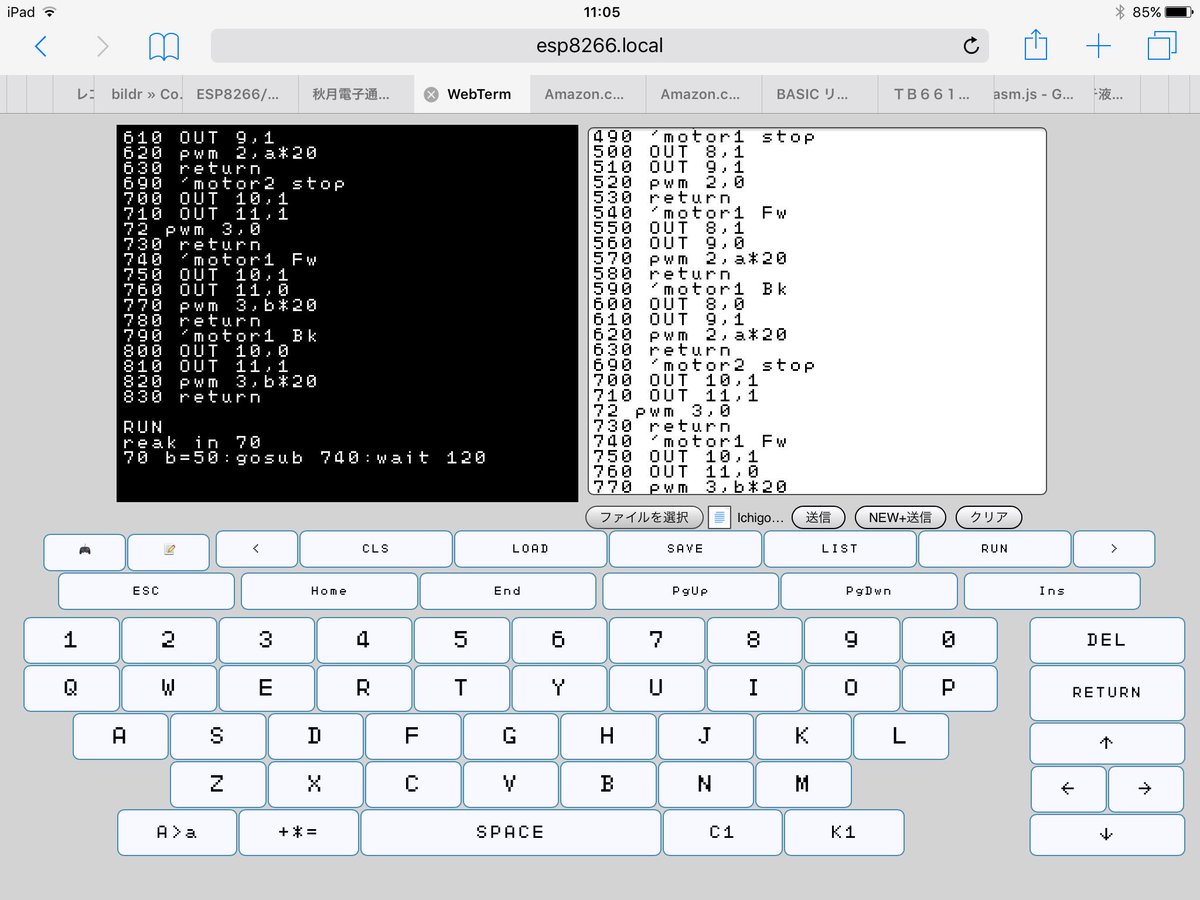The image size is (1200, 900).
Task: Click the PgDwn key
Action: point(869,591)
